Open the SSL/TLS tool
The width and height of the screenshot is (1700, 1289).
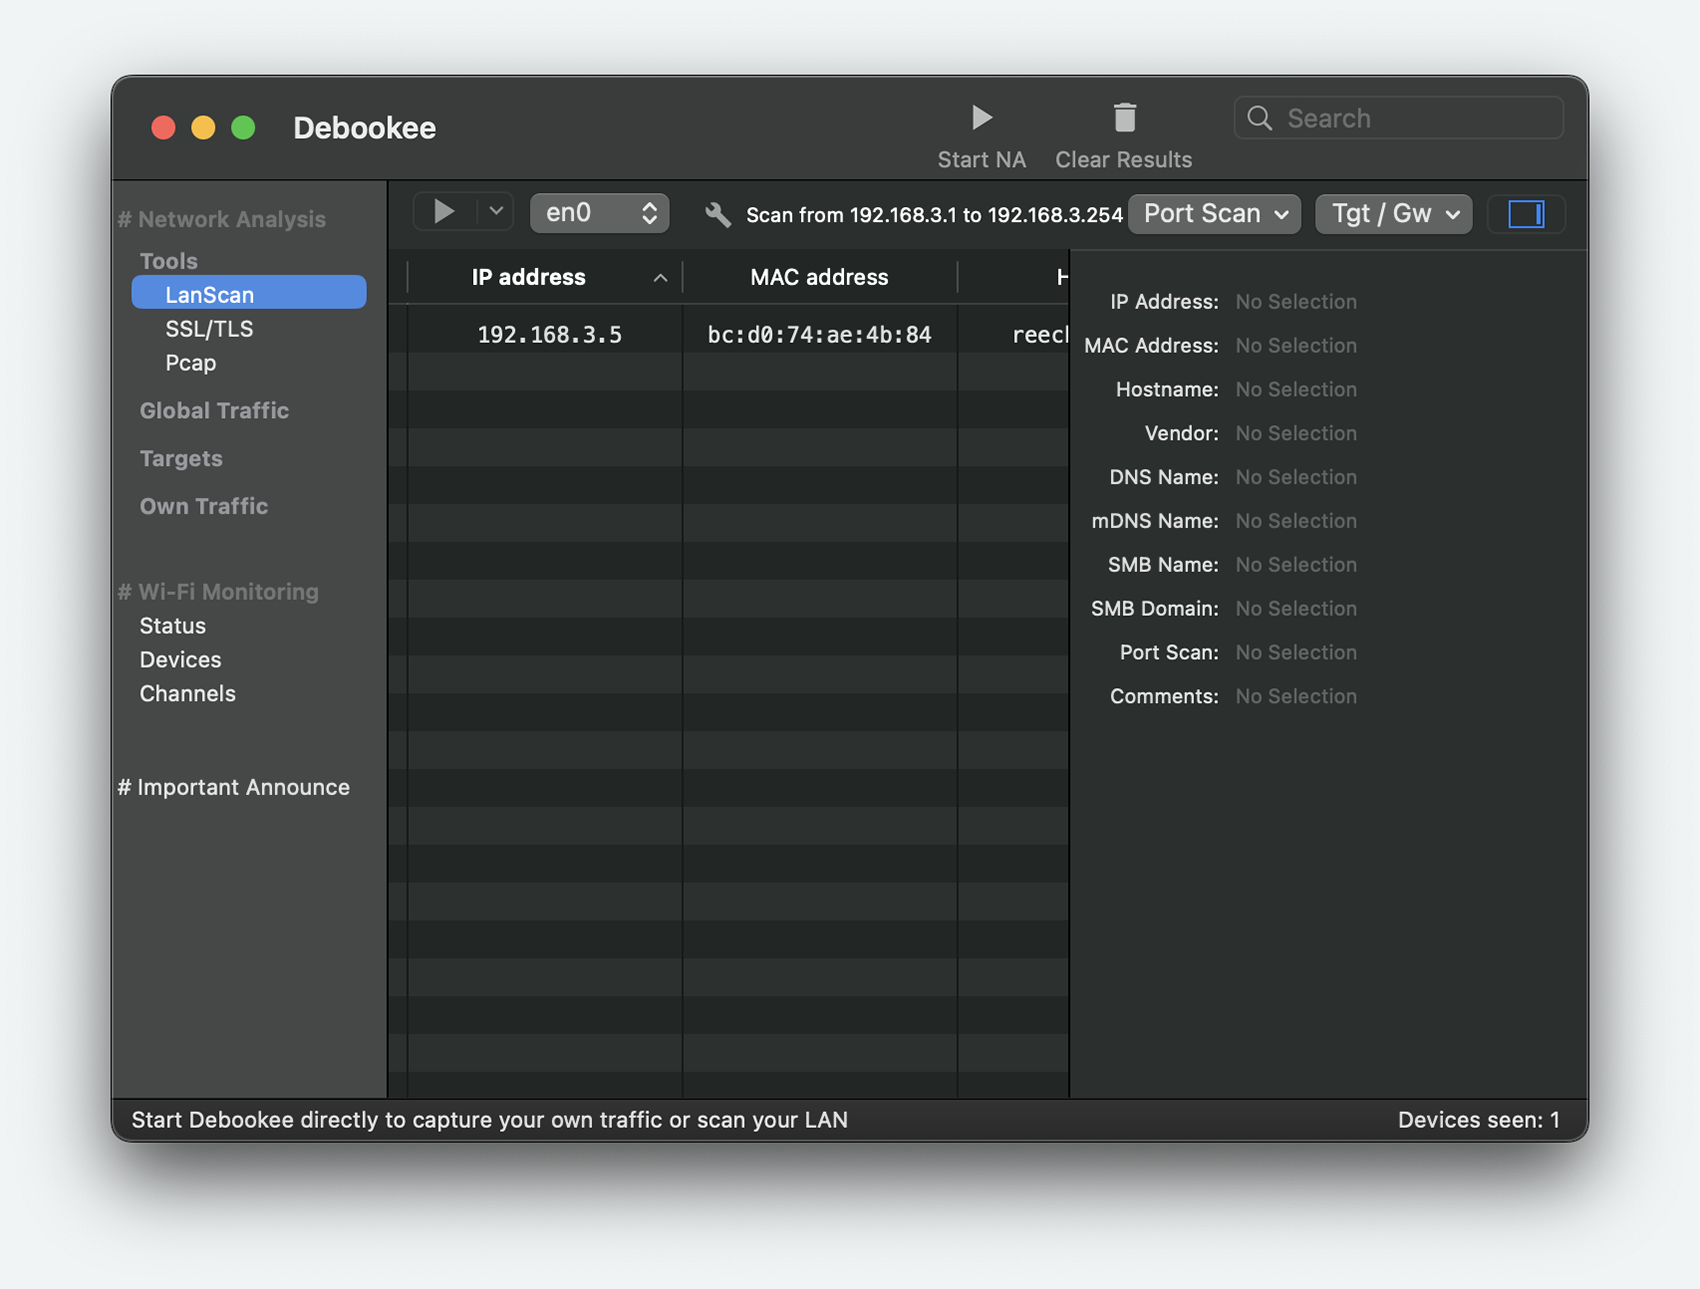(209, 328)
